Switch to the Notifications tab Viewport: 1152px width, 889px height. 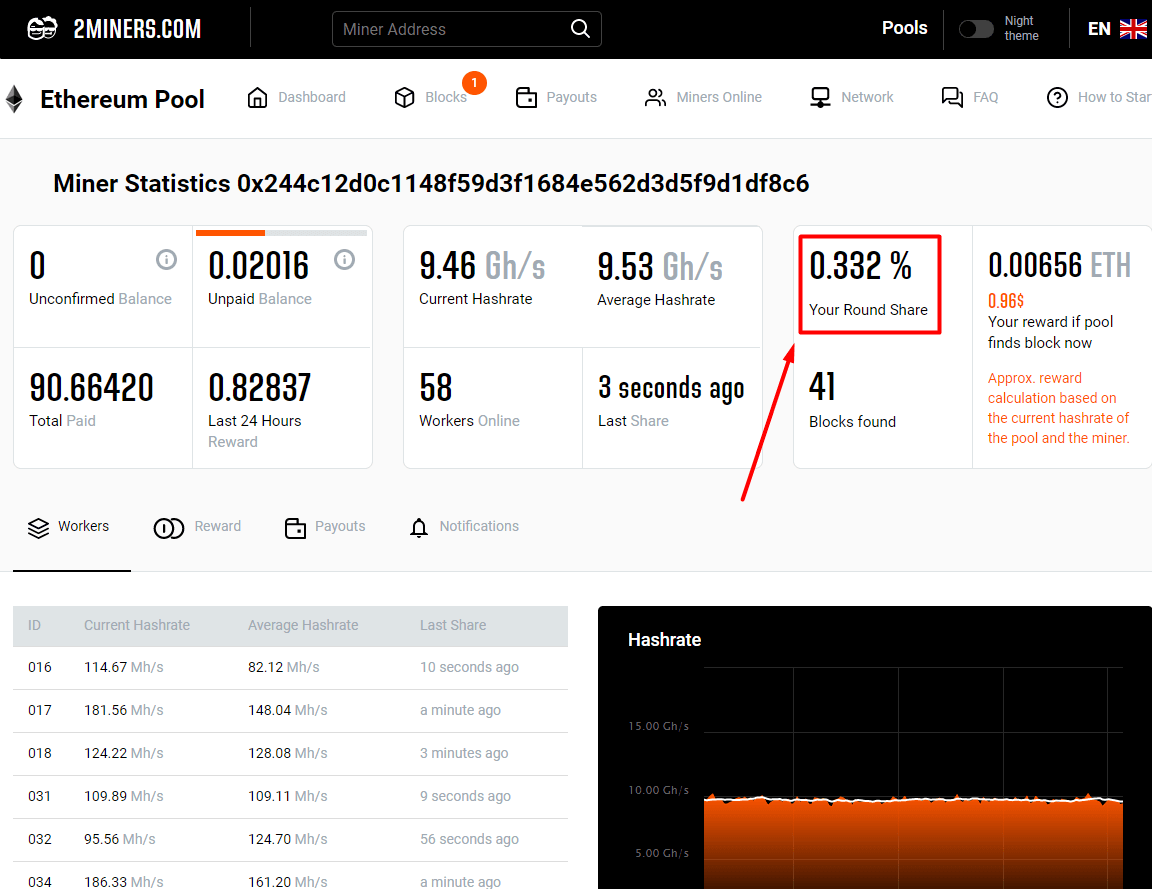464,527
